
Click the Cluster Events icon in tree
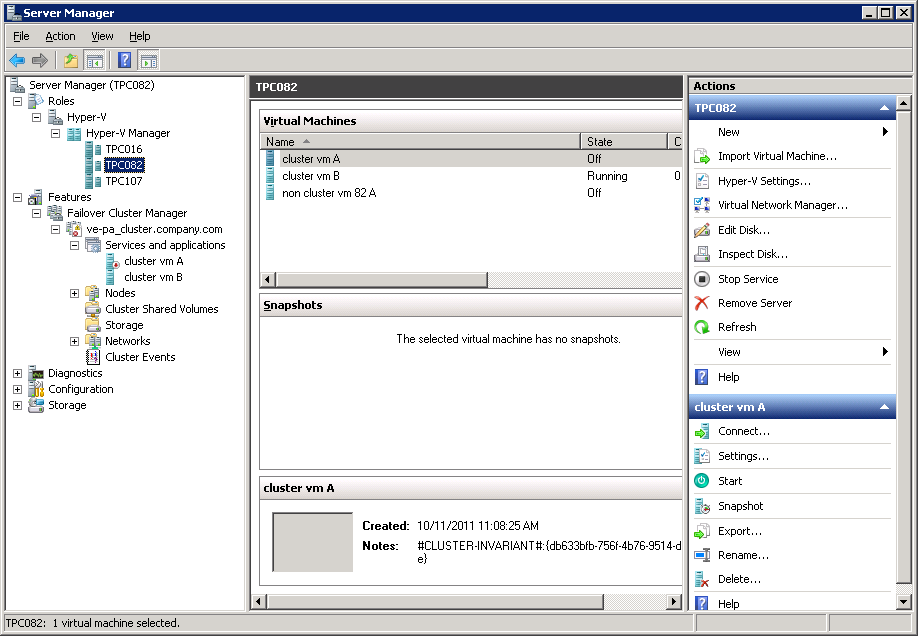pyautogui.click(x=93, y=357)
